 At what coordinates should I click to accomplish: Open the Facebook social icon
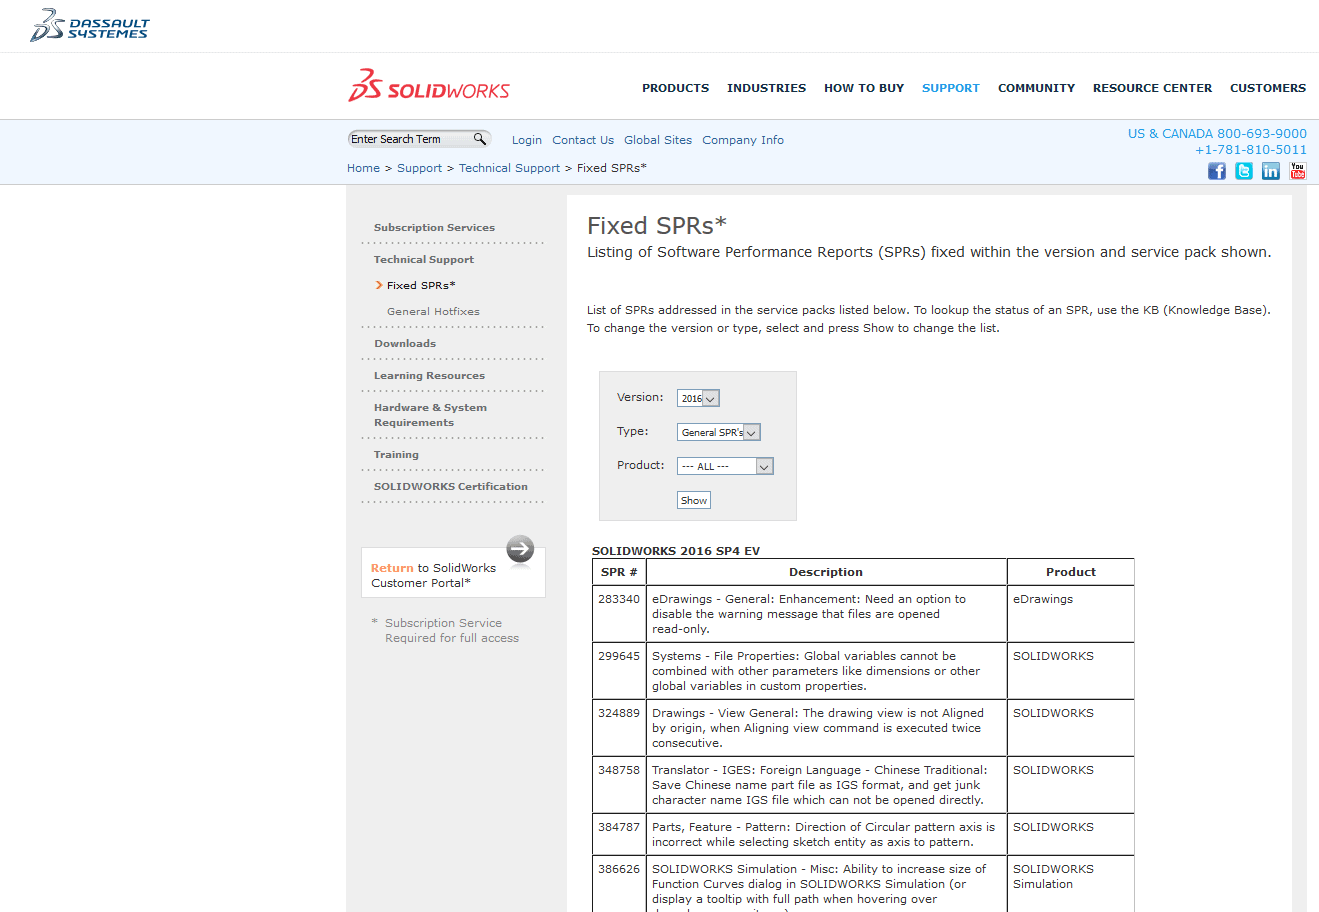click(1216, 171)
